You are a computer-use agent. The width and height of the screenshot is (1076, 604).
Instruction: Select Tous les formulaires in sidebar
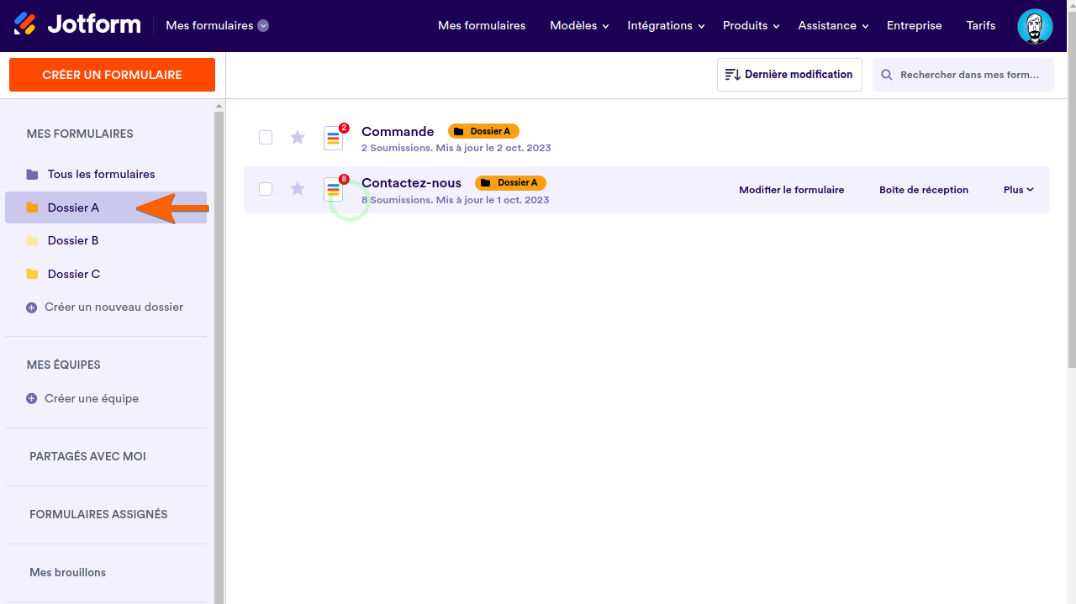[x=106, y=174]
